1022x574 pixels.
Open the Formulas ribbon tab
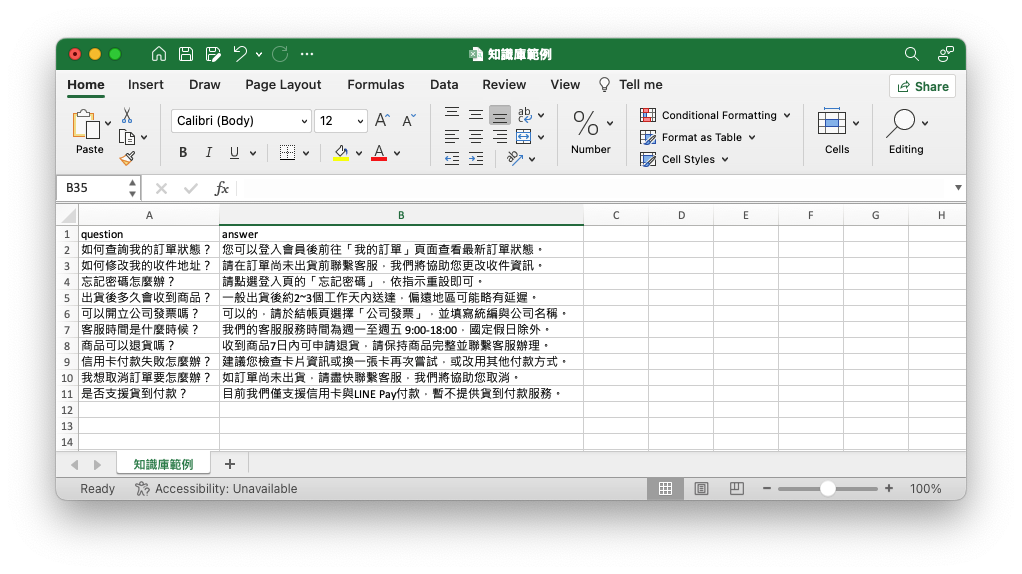coord(376,85)
